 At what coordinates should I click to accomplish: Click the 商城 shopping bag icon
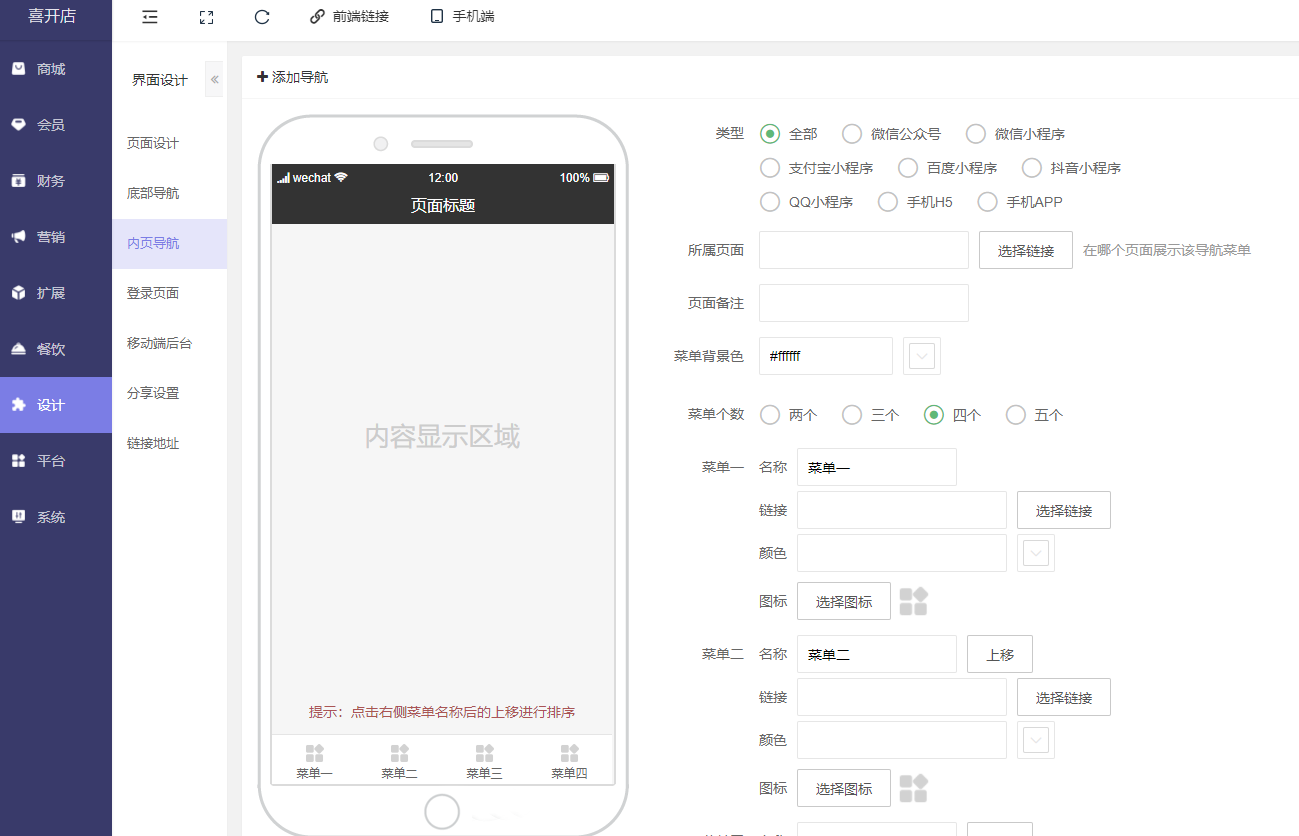click(18, 69)
